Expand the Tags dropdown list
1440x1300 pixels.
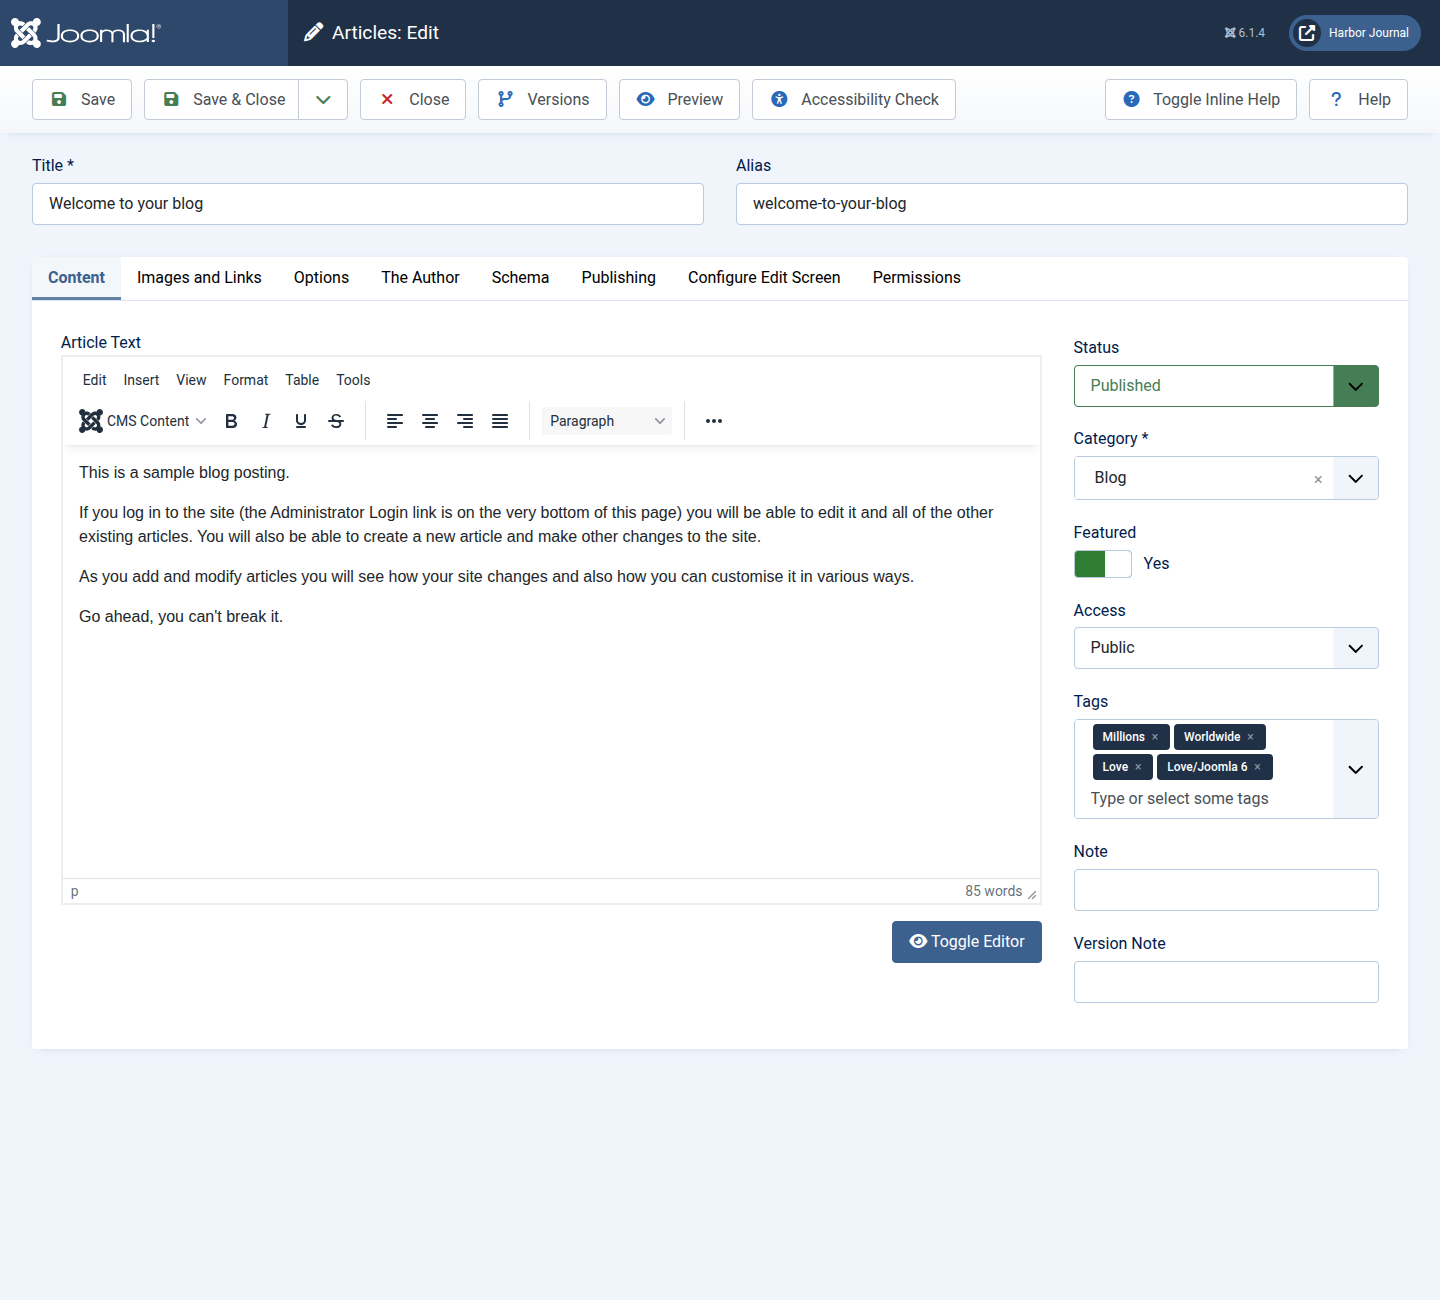pos(1356,769)
